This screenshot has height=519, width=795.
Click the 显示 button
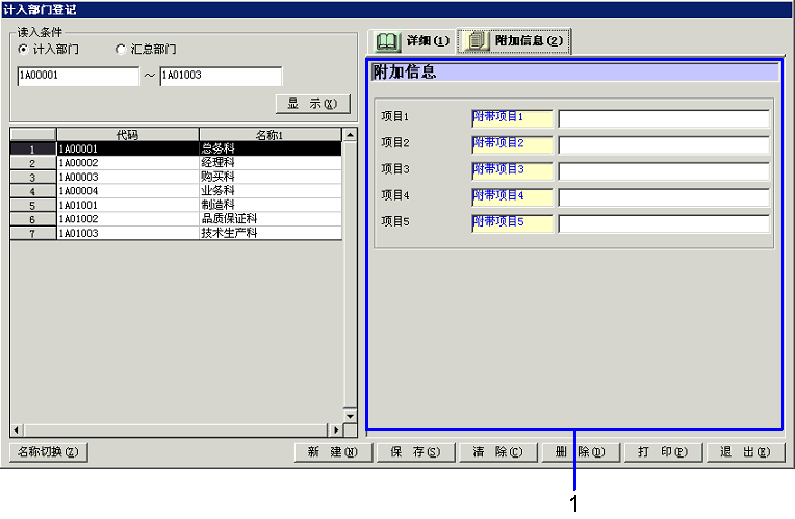[312, 104]
